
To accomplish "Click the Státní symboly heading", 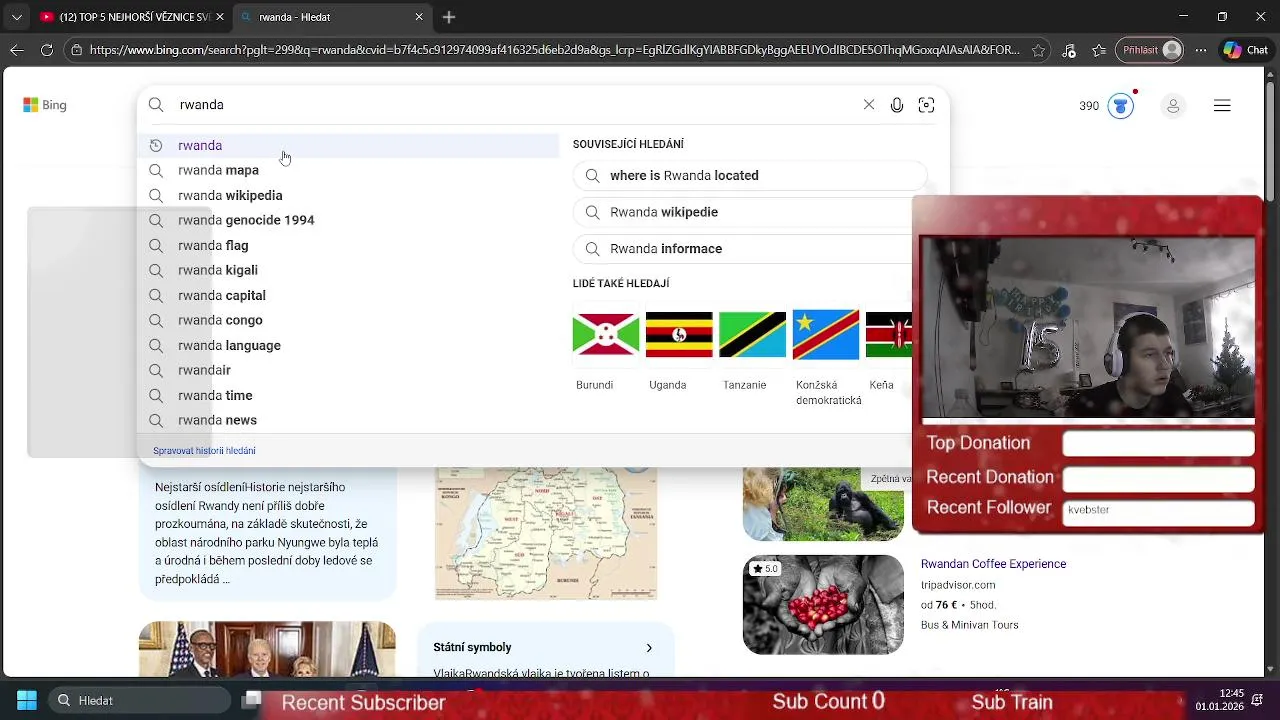I will tap(472, 648).
